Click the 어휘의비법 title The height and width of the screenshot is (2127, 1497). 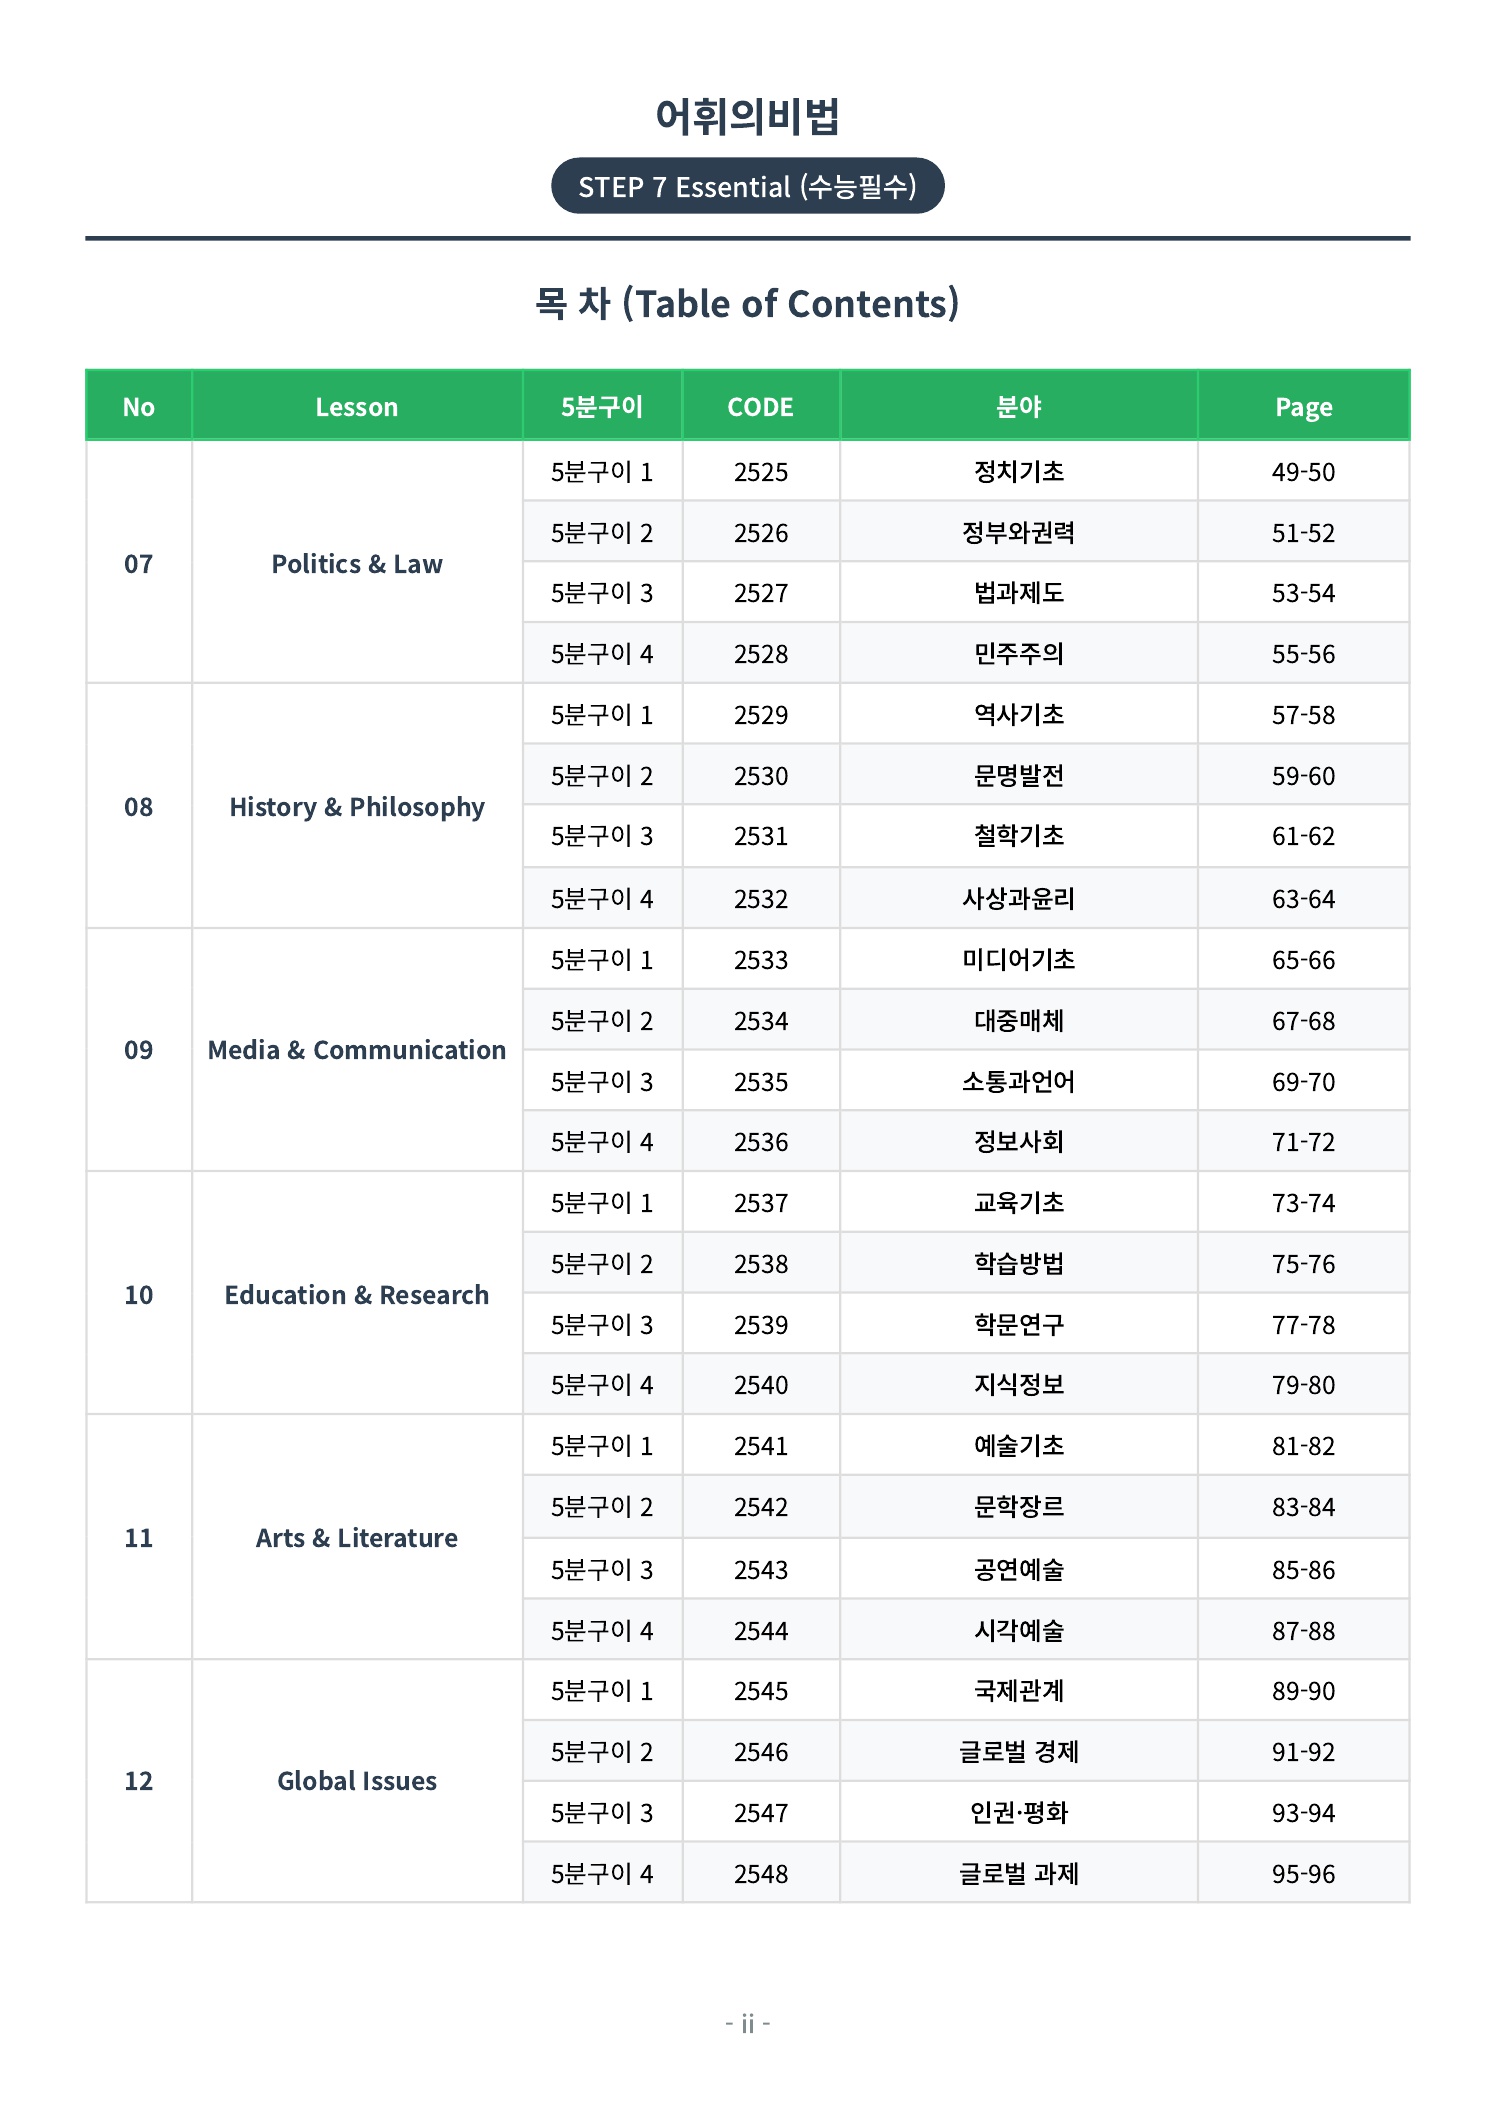pos(747,116)
